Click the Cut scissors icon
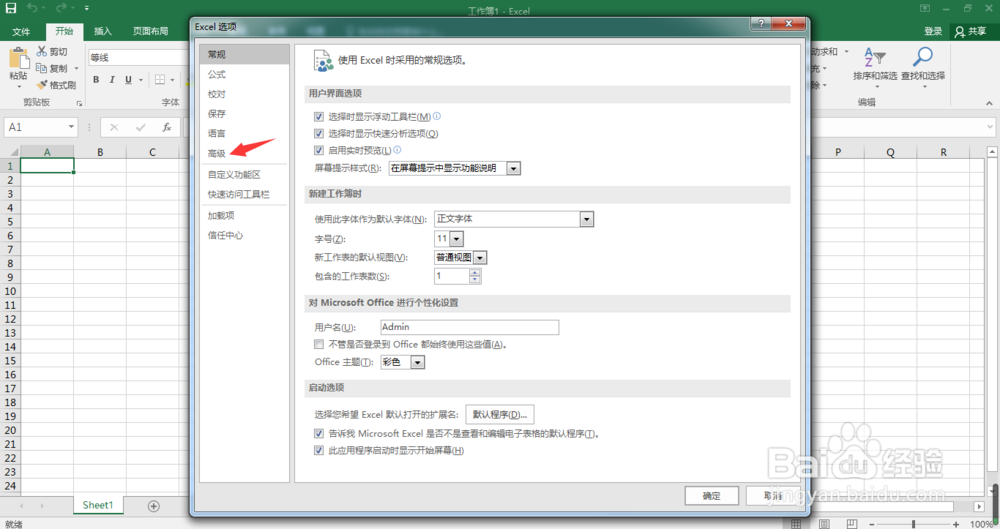Screen dimensions: 1000x529 click(42, 51)
